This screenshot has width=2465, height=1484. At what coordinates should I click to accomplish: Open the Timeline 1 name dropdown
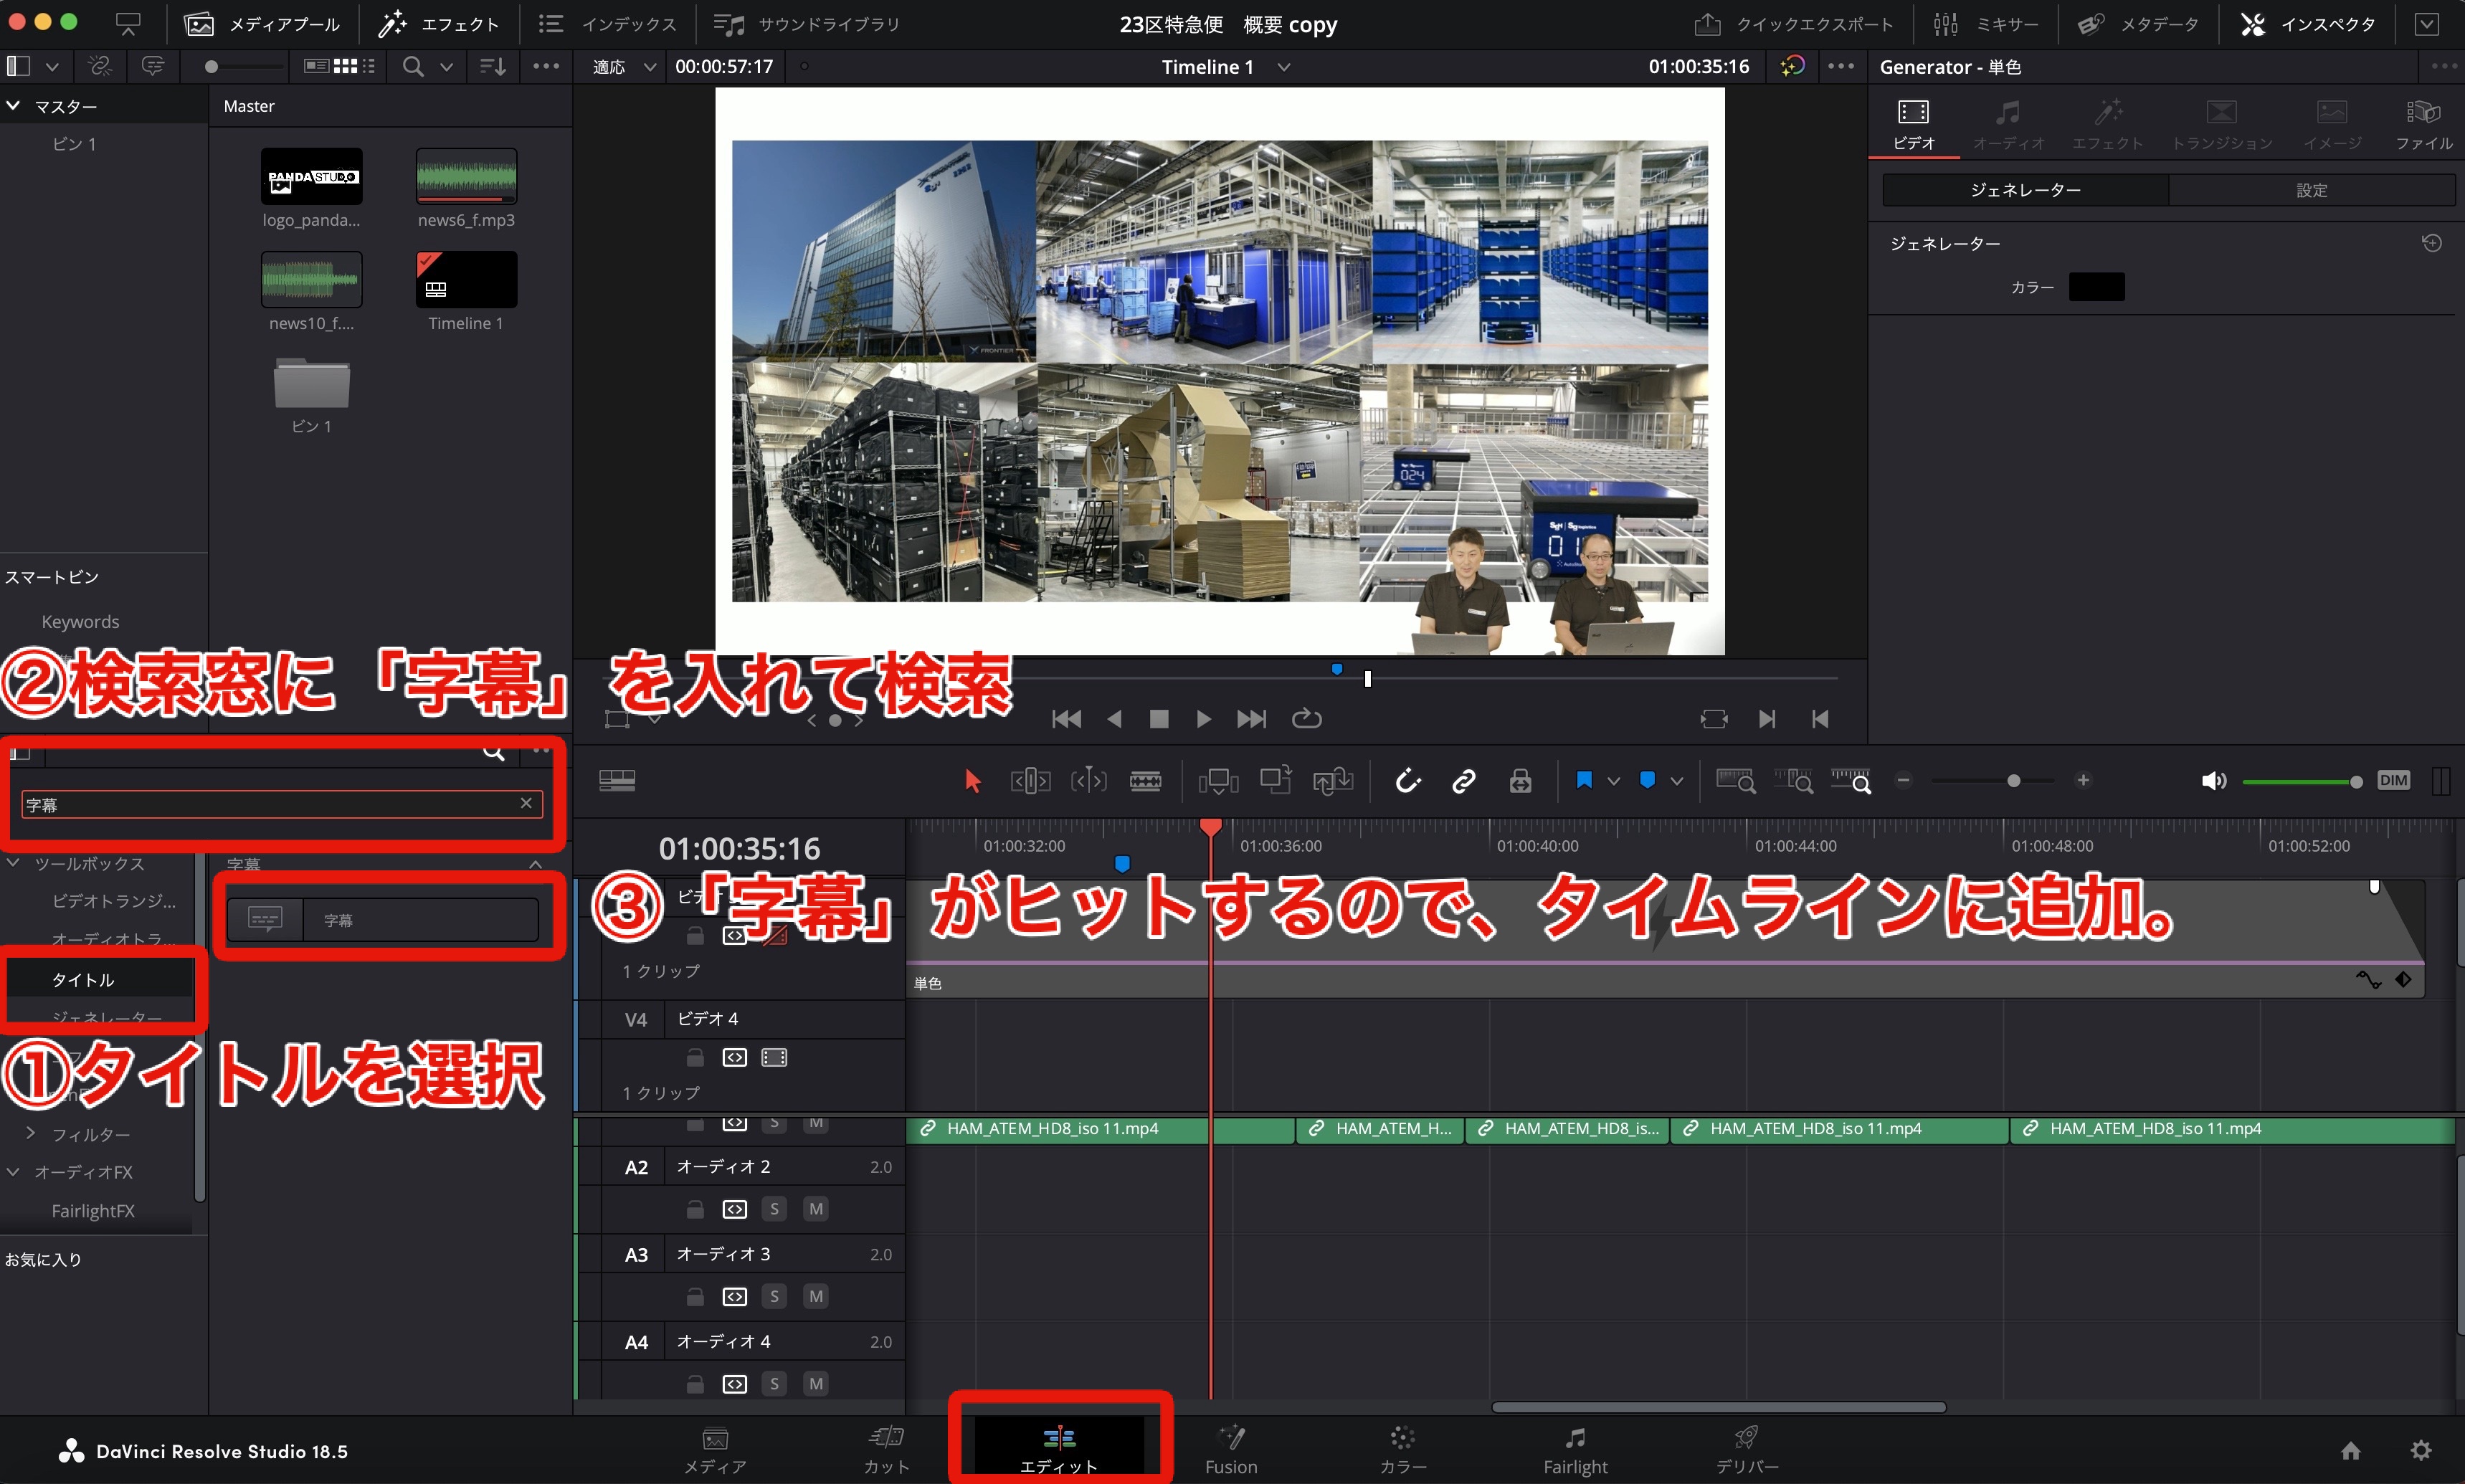point(1284,67)
